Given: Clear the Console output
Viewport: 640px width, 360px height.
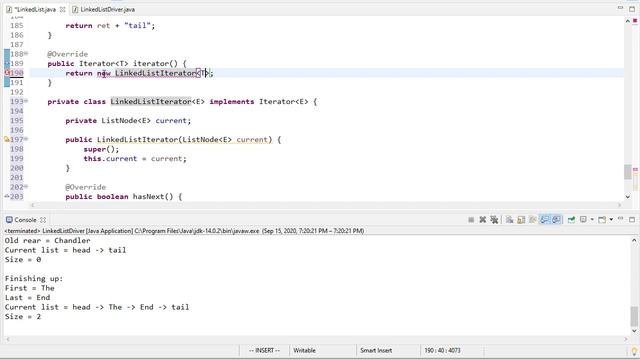Looking at the screenshot, I should point(509,220).
